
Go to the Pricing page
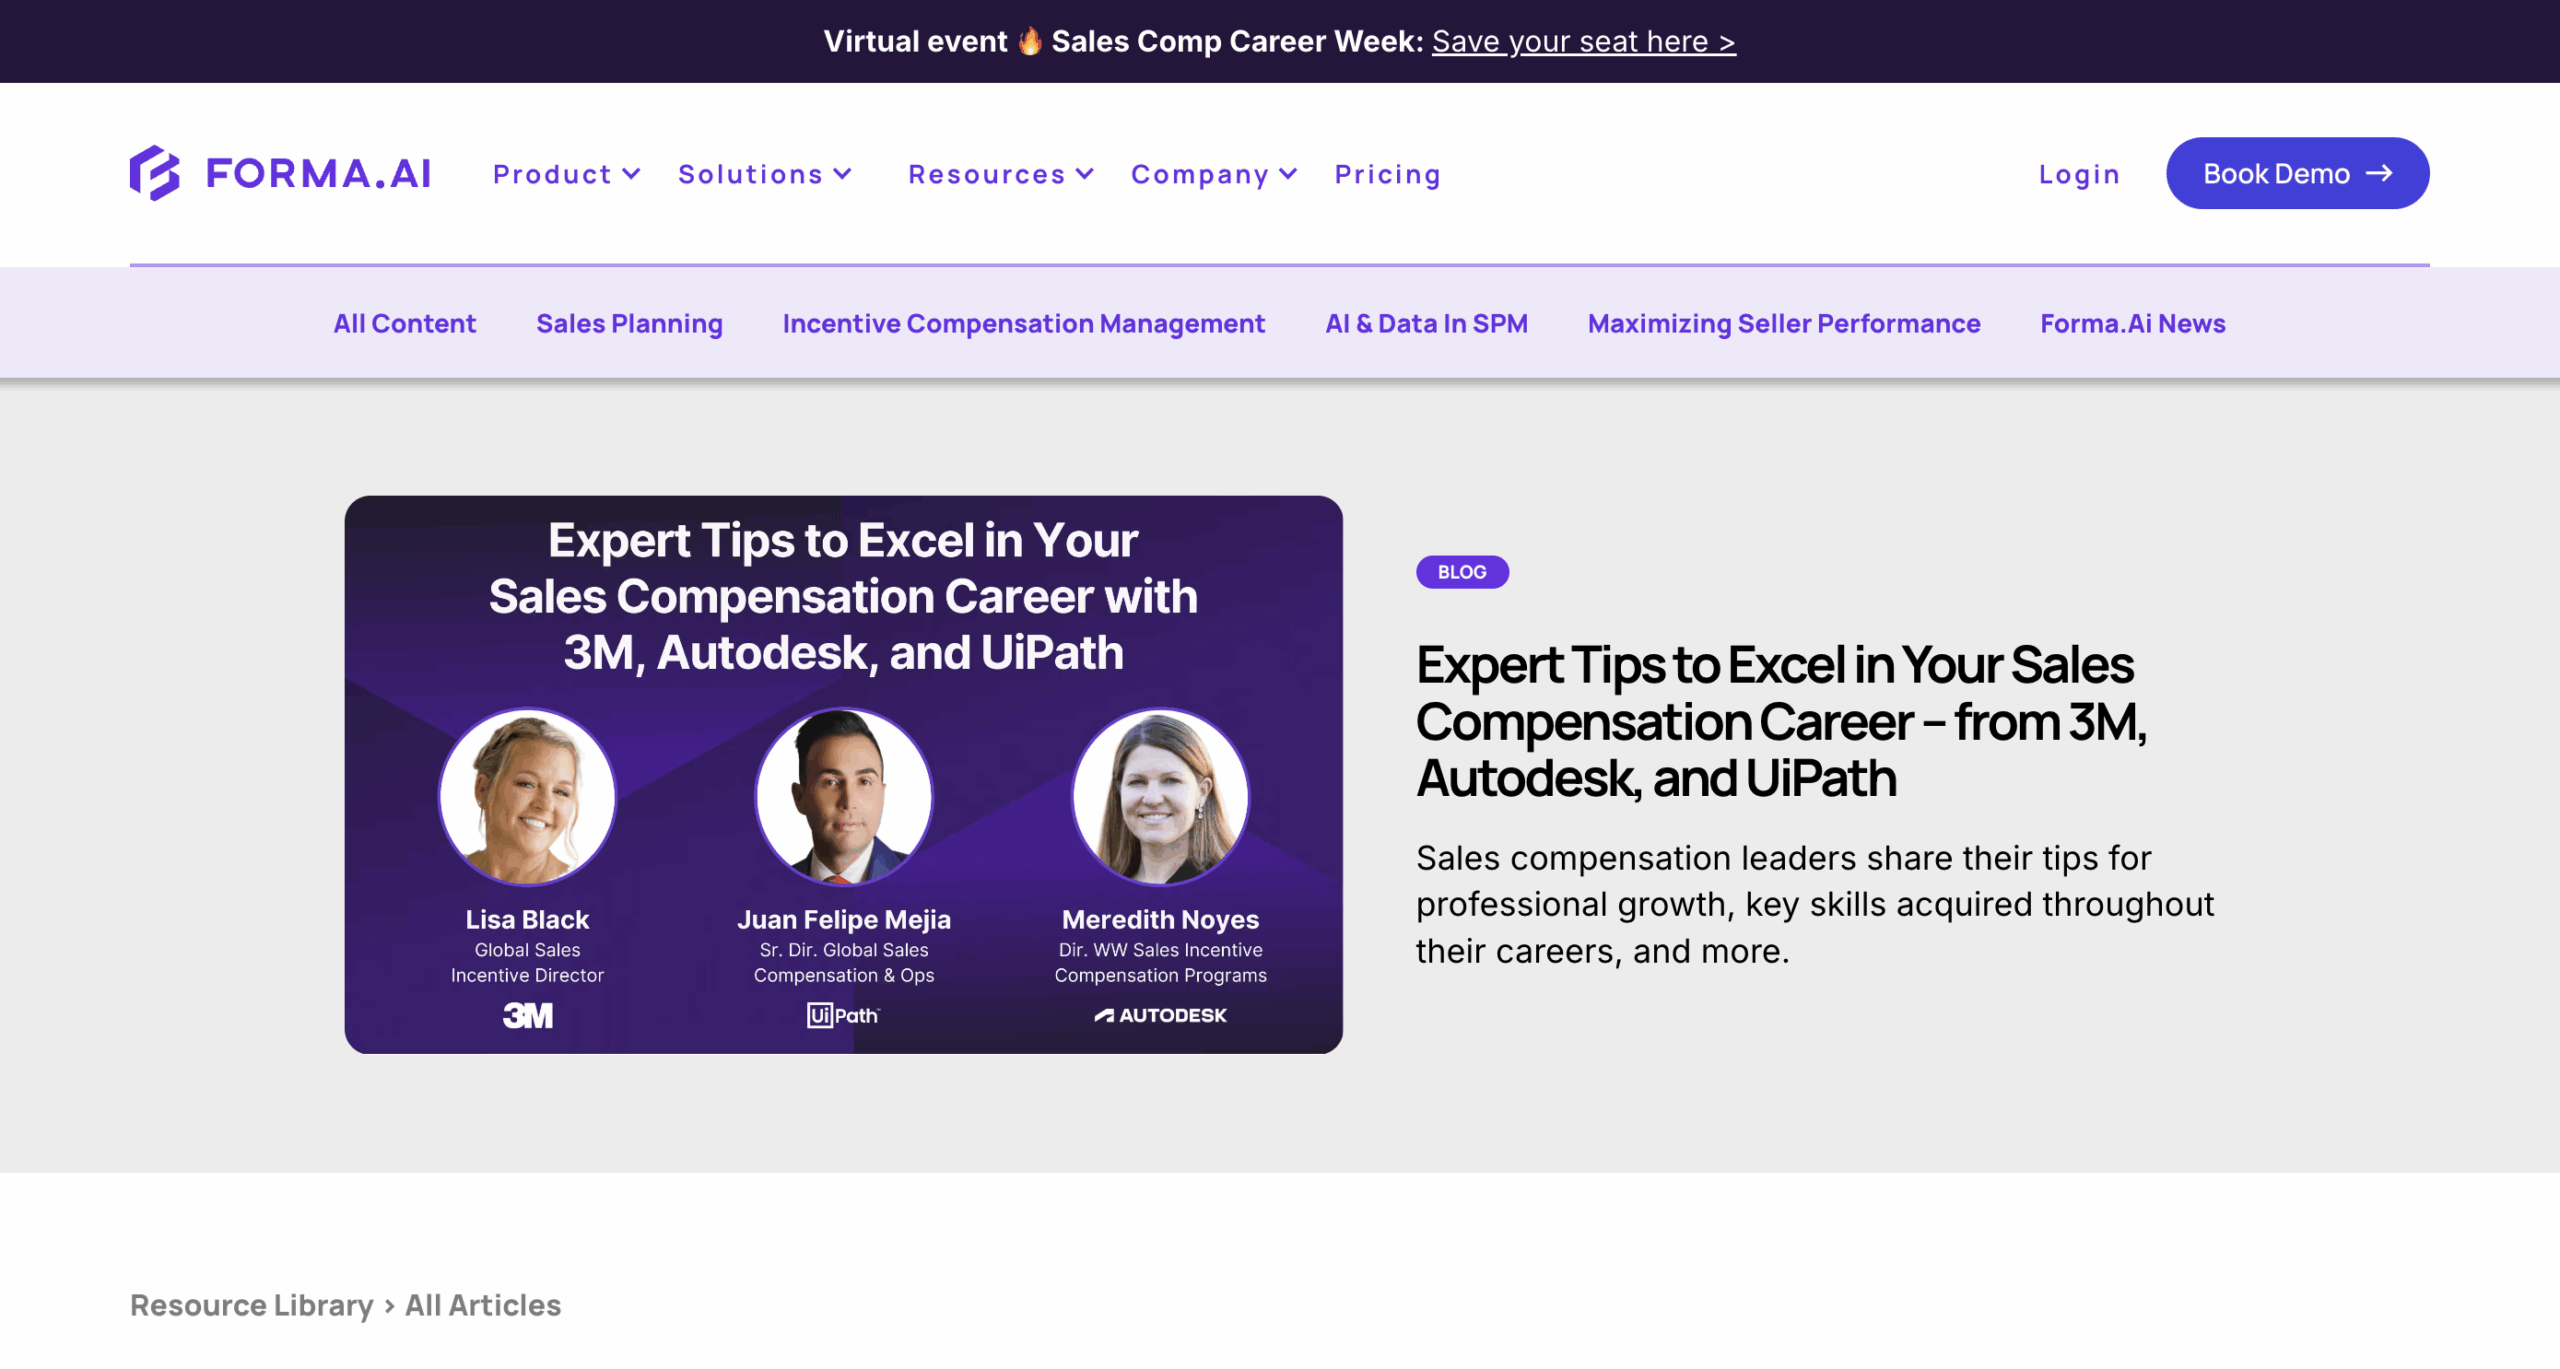(1387, 174)
